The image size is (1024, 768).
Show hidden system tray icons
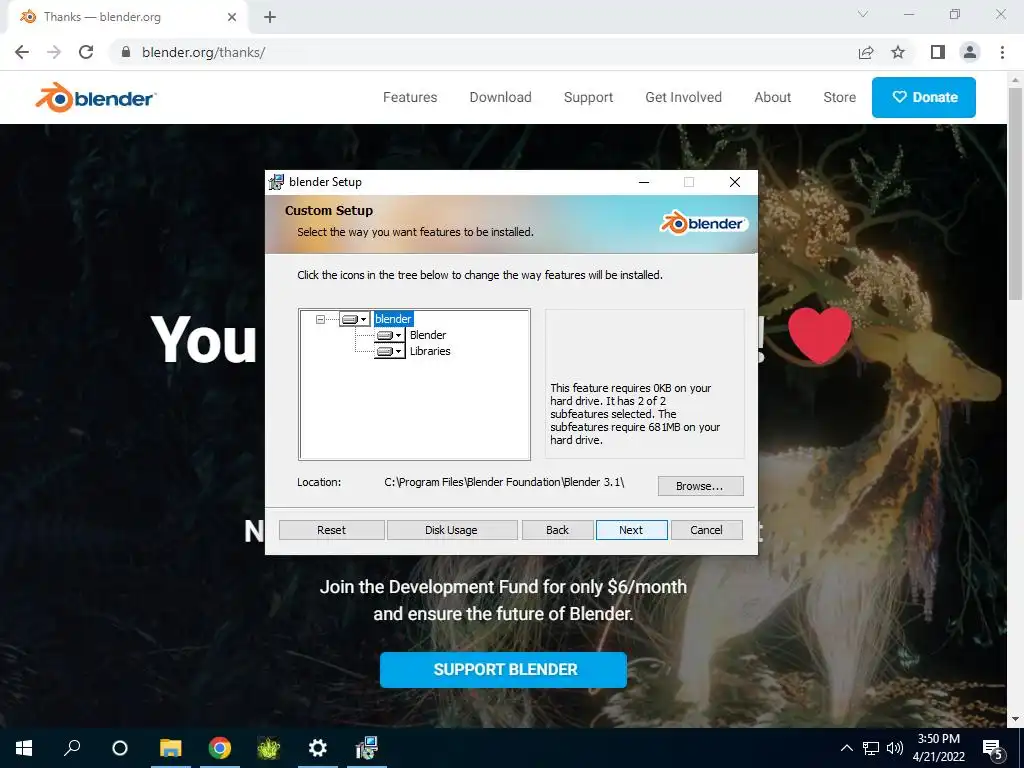click(846, 748)
